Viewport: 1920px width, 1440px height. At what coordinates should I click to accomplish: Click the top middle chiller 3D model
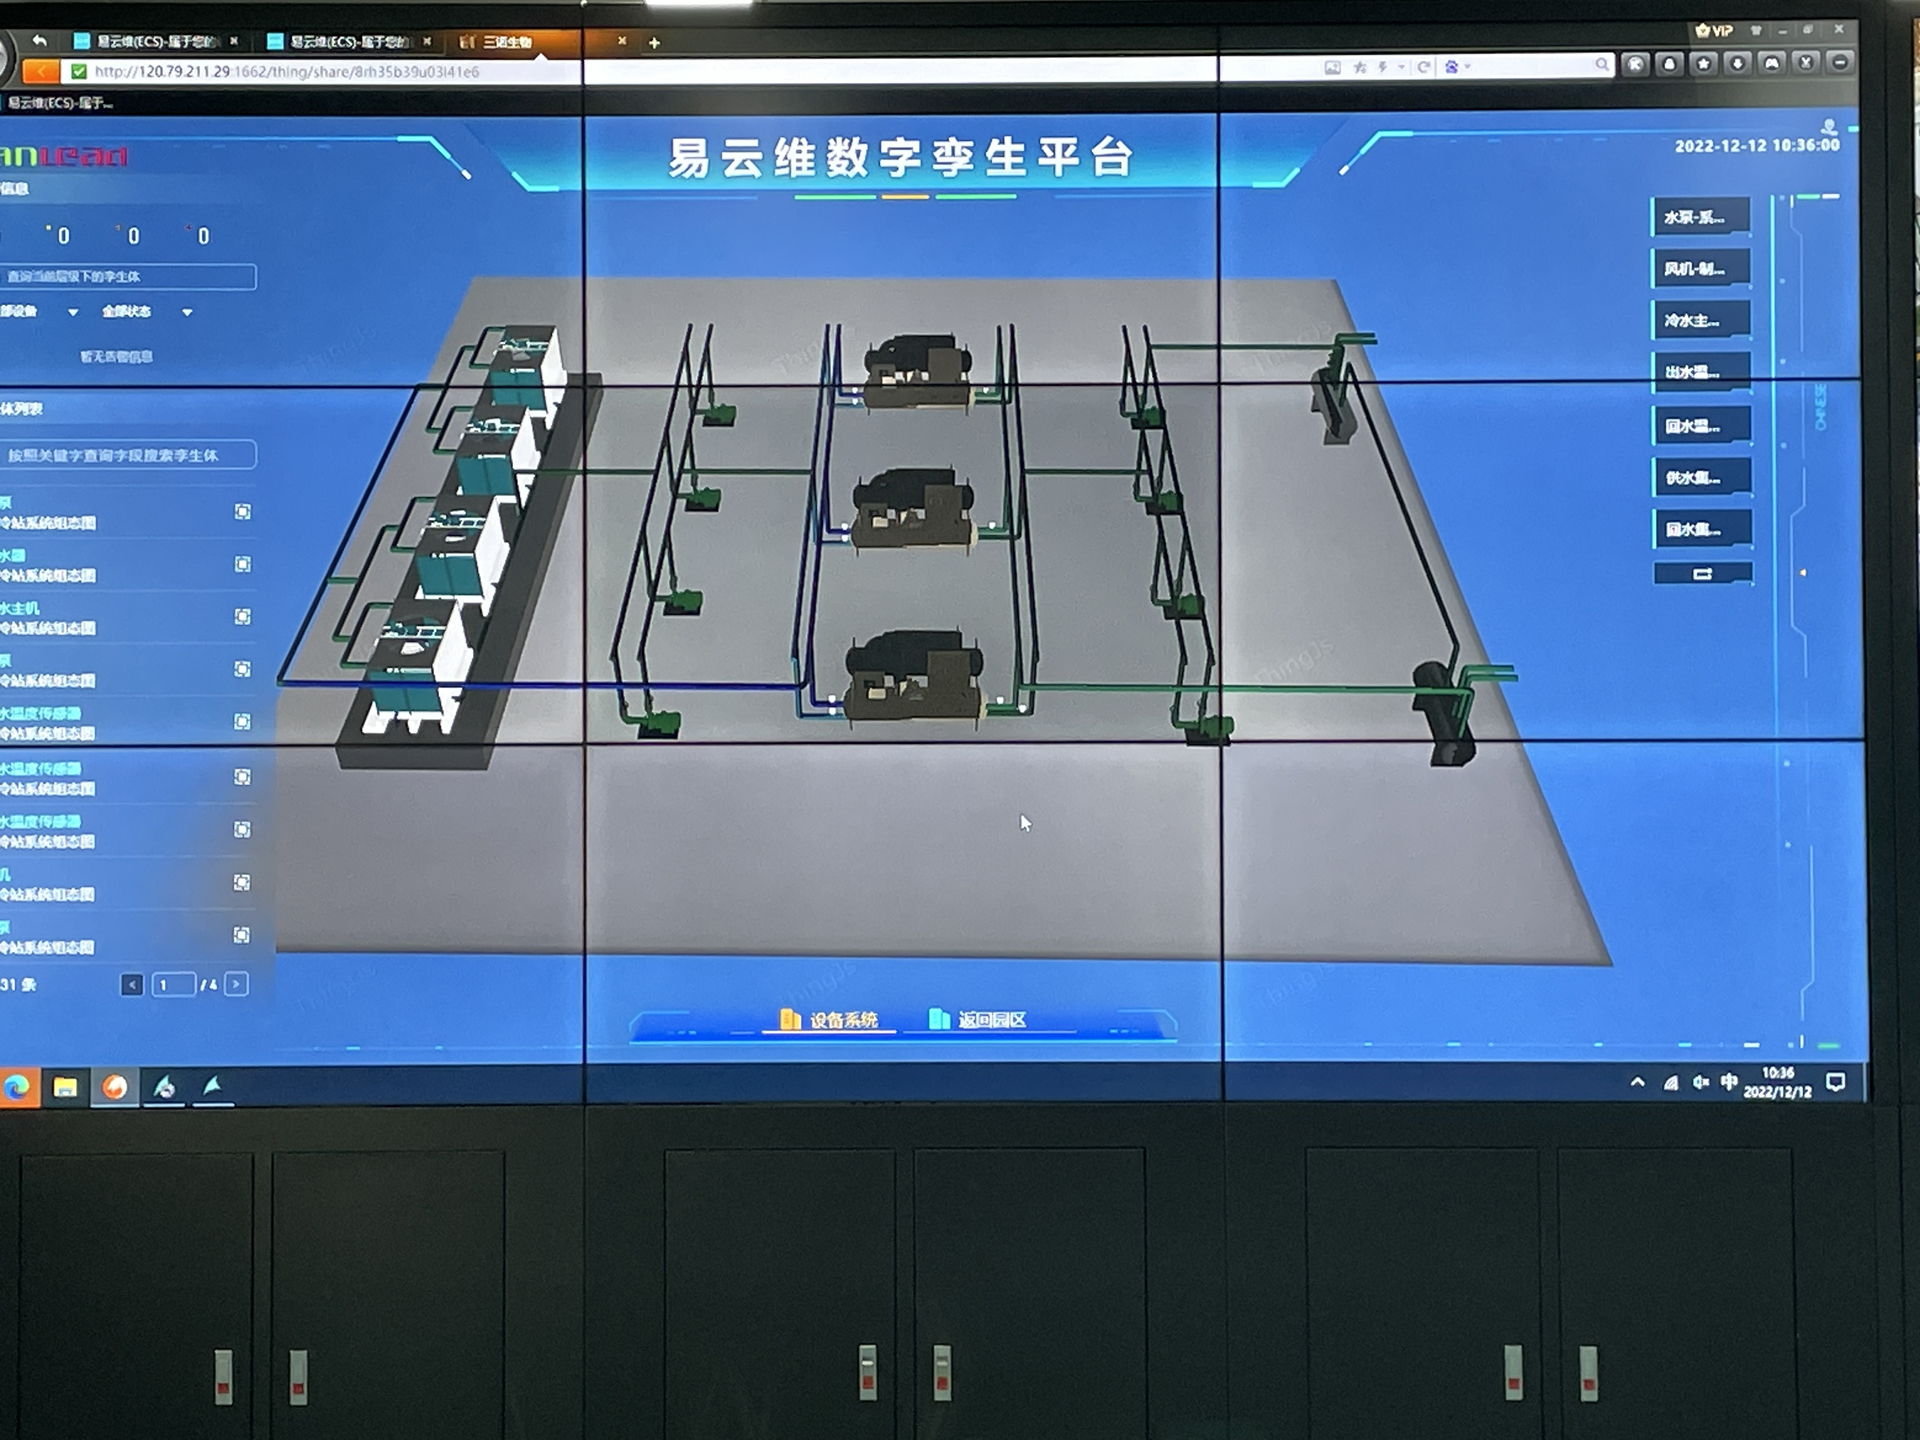coord(917,373)
